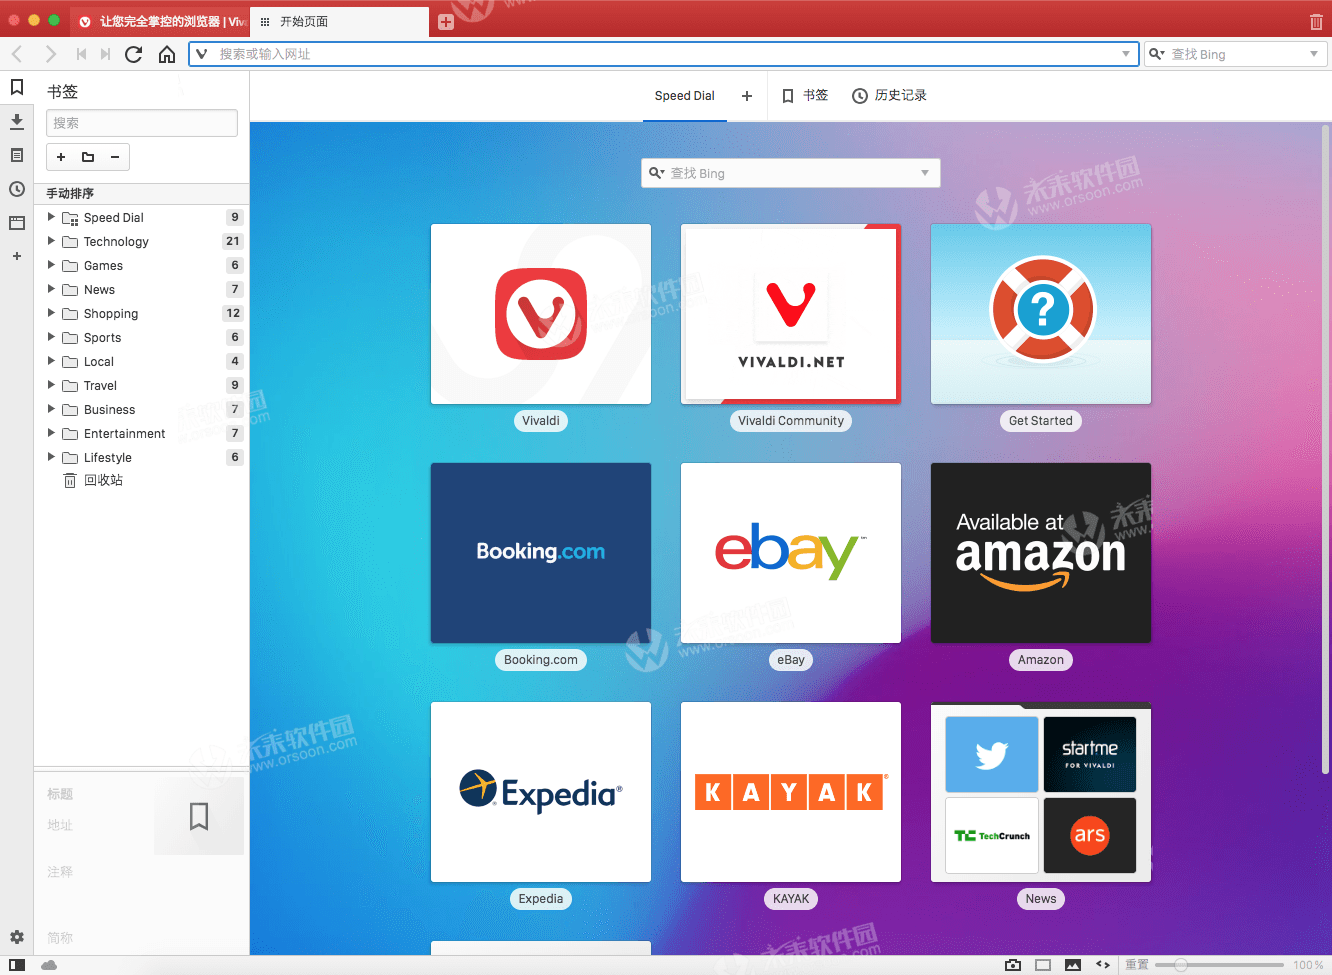The height and width of the screenshot is (975, 1332).
Task: Expand the Shopping bookmark folder
Action: (51, 313)
